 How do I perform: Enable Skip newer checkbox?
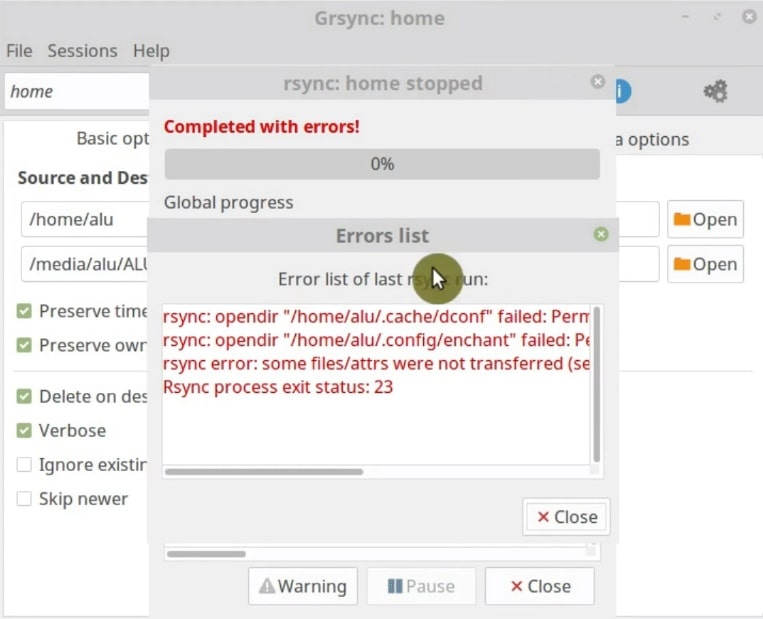pyautogui.click(x=24, y=498)
